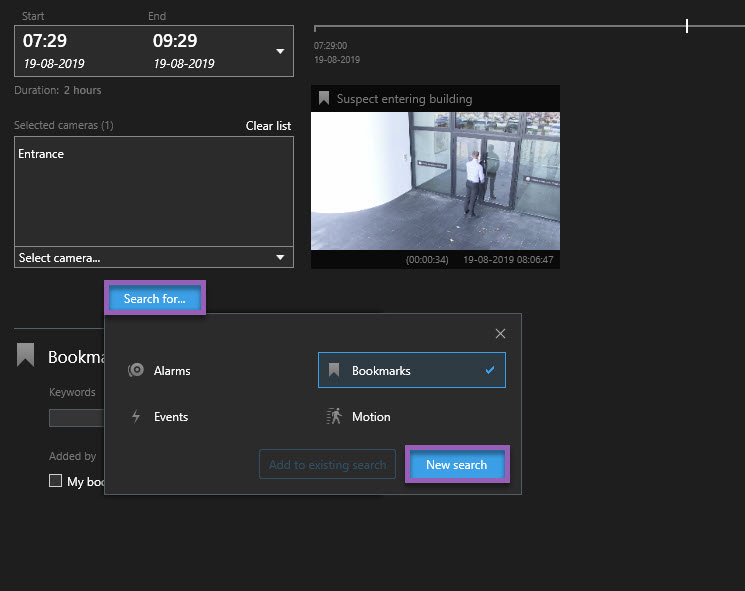Screen dimensions: 745x591
Task: Click the Motion running figure icon
Action: pyautogui.click(x=334, y=417)
